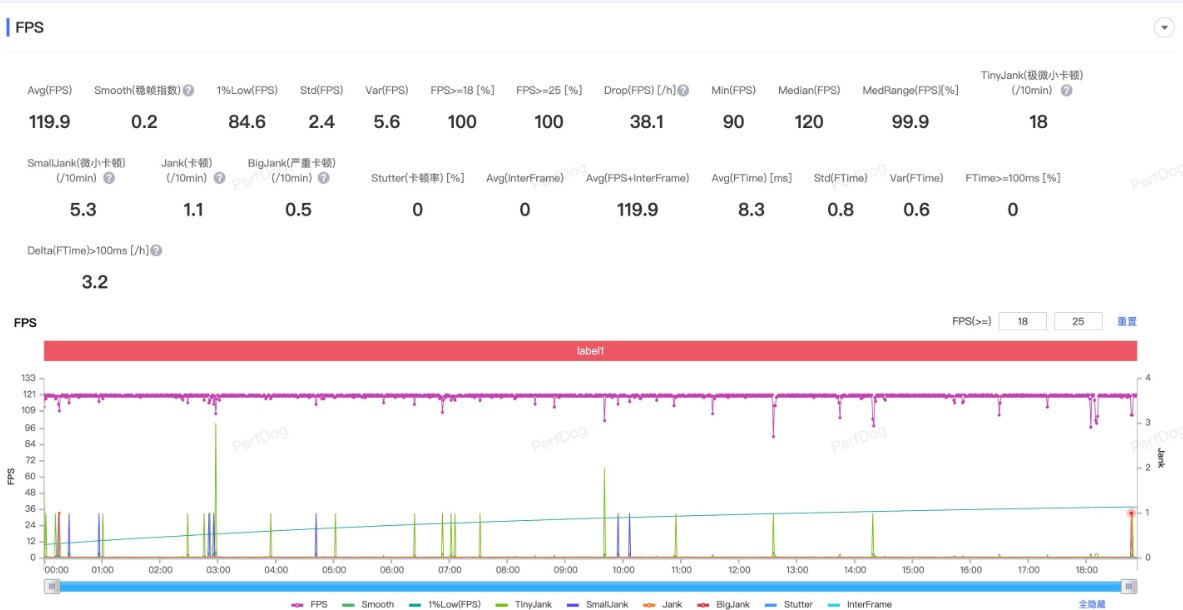Click 重置 reset link

(x=1126, y=321)
